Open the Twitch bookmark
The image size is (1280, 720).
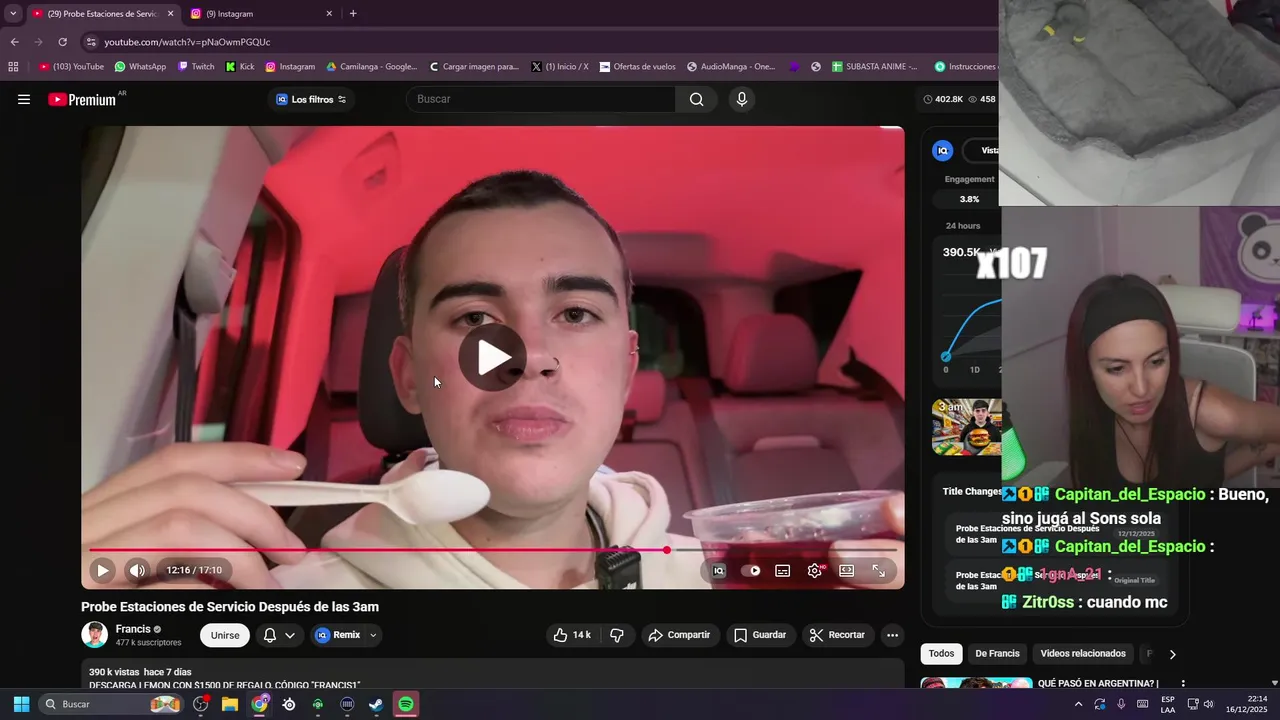196,67
